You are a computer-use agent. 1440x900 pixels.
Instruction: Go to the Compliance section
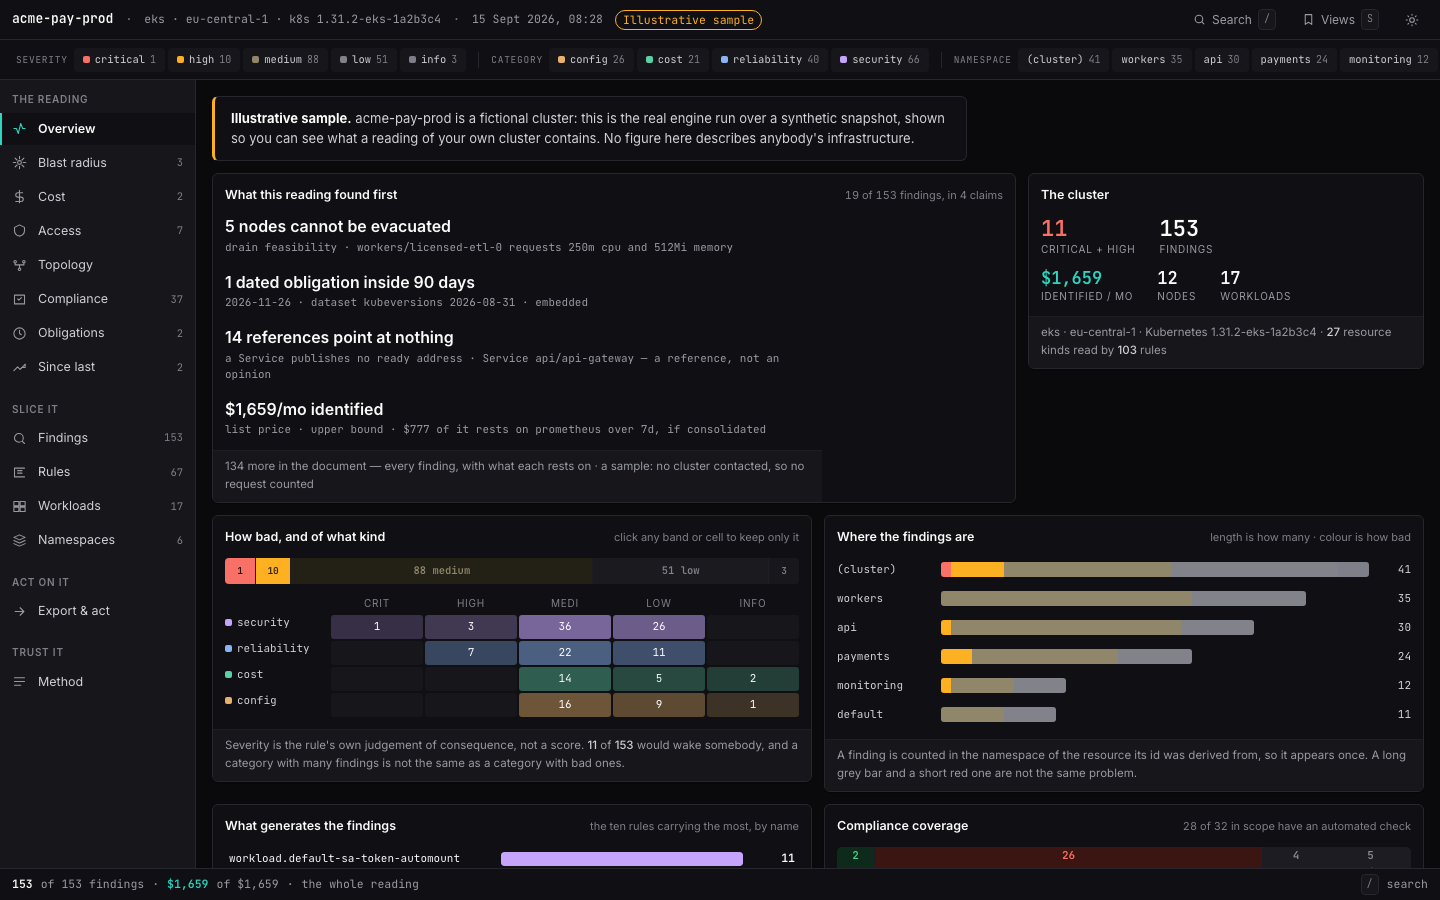point(97,299)
